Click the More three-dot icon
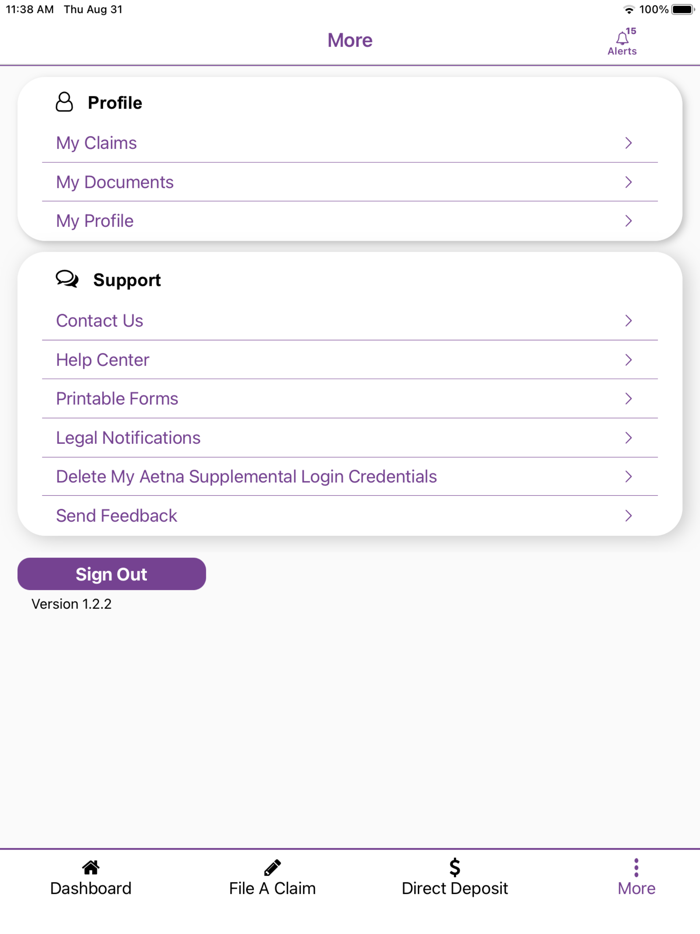Viewport: 700px width, 934px height. coord(637,866)
